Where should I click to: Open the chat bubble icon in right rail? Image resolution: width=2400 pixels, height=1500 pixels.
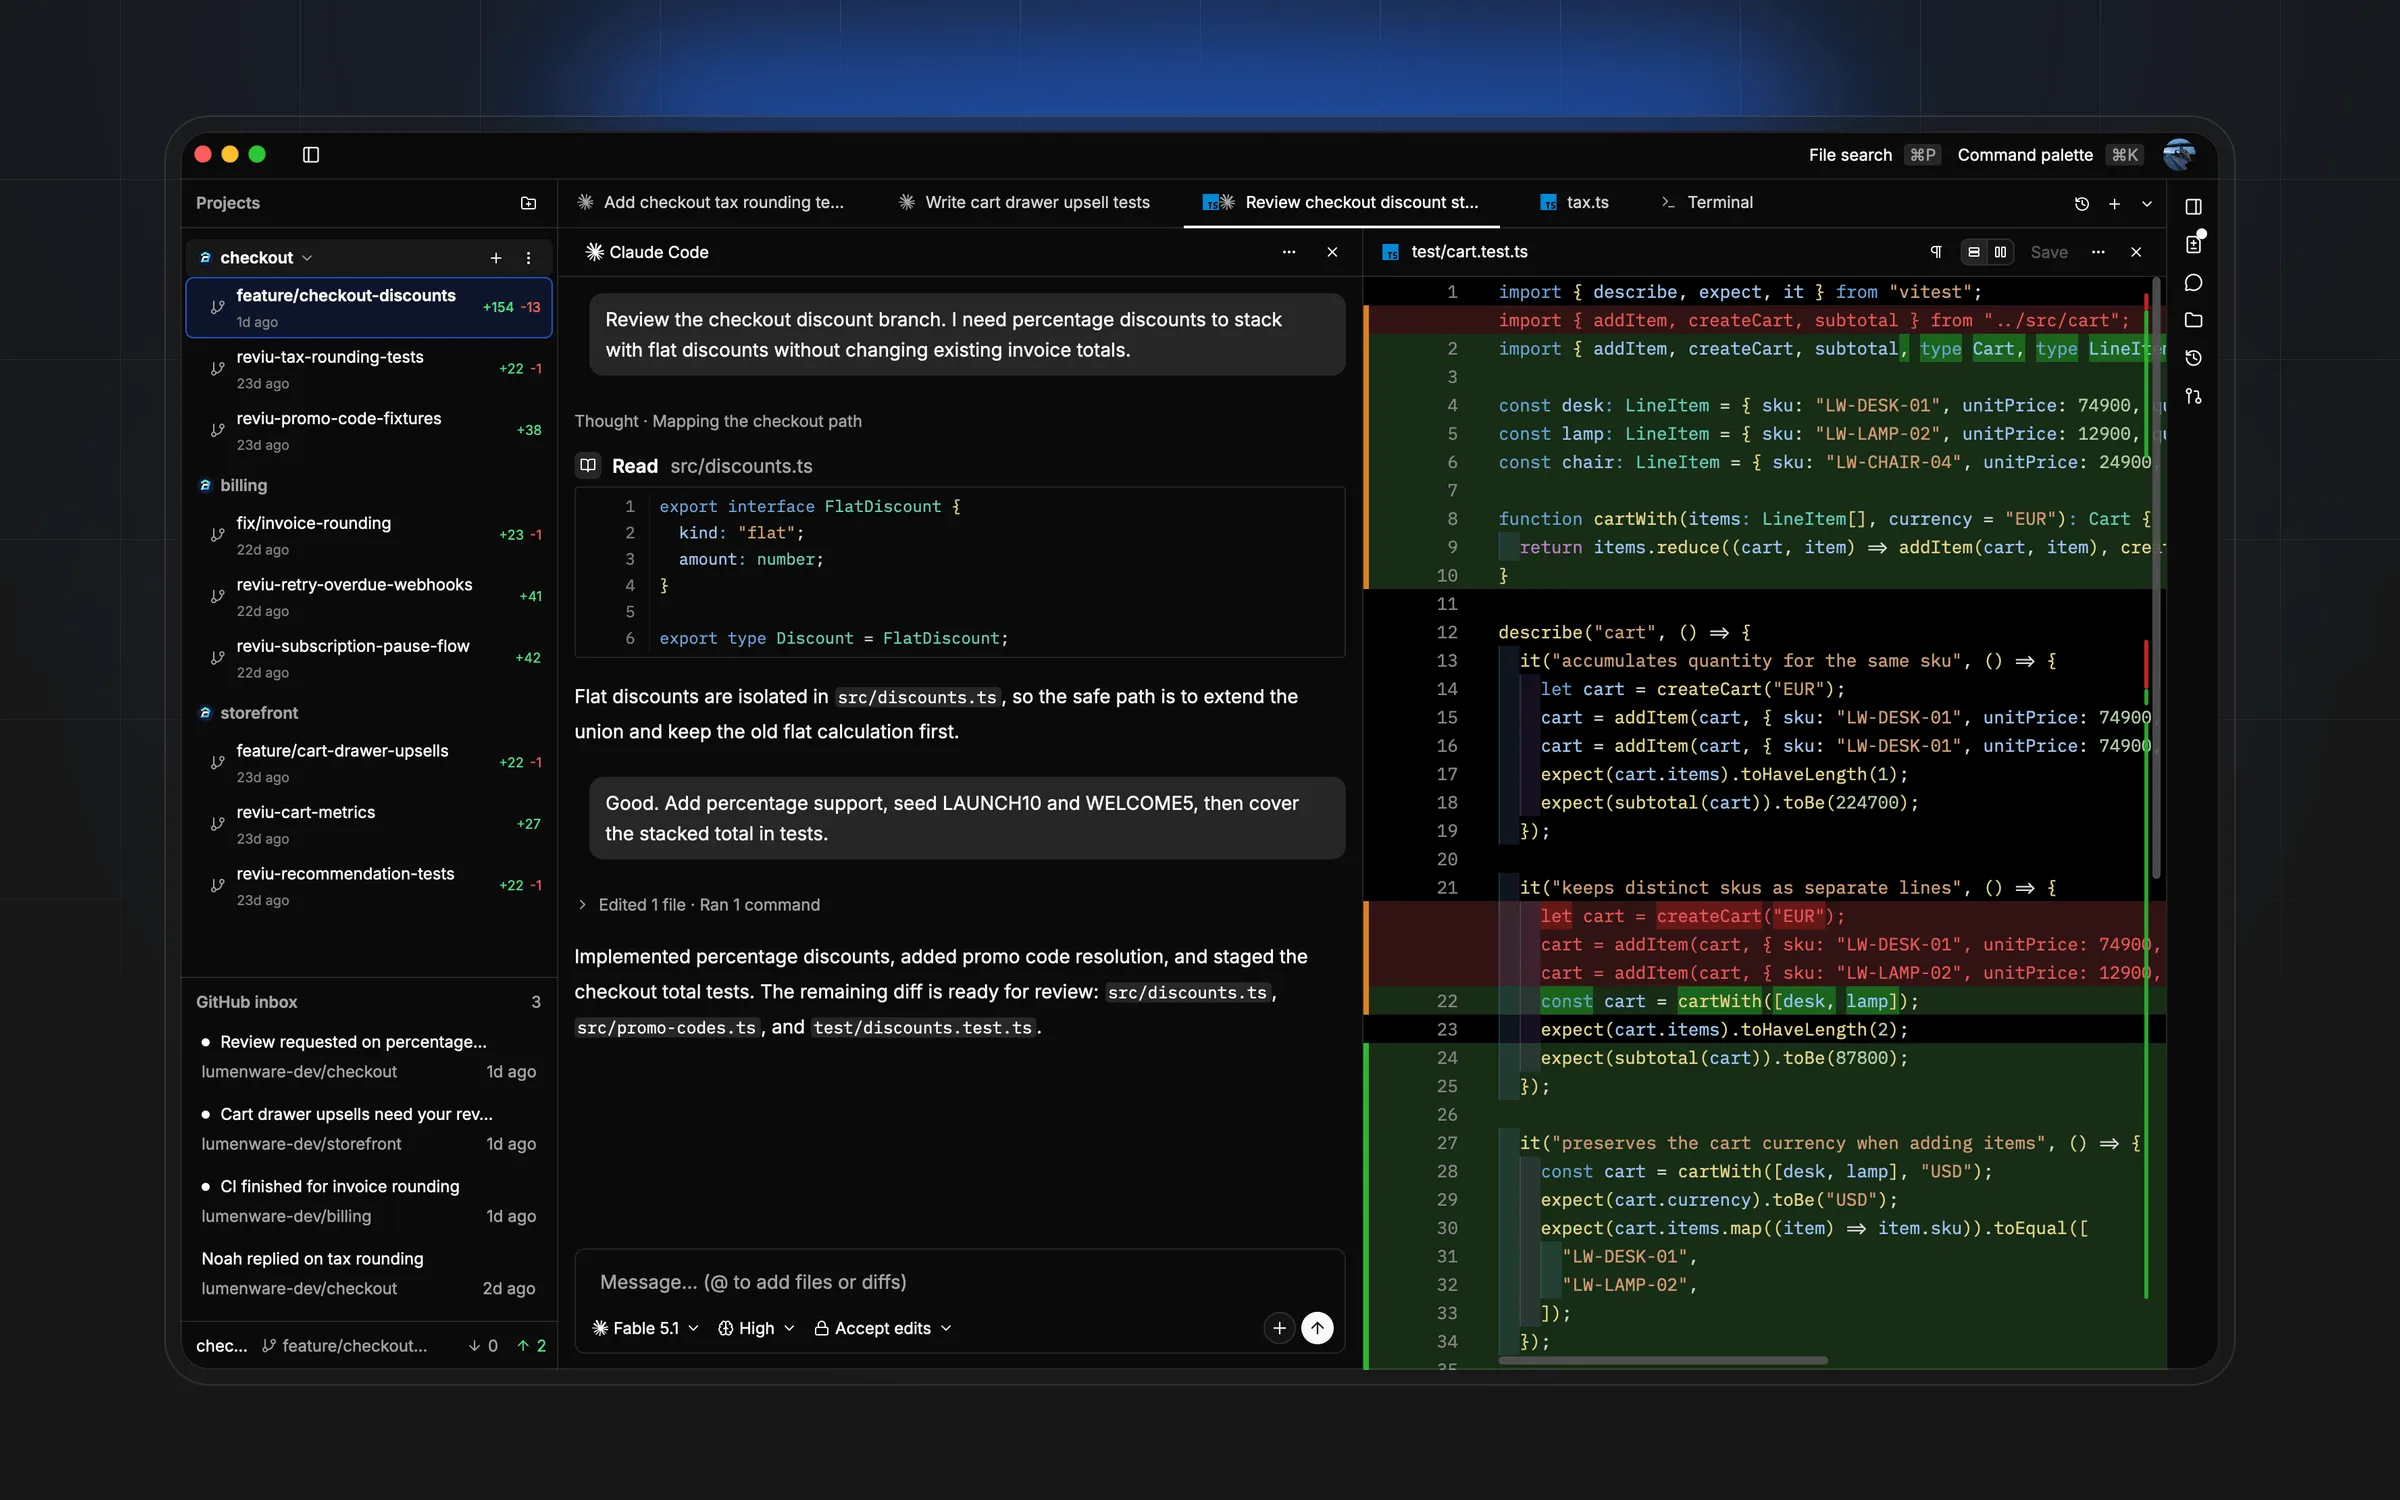[2193, 283]
